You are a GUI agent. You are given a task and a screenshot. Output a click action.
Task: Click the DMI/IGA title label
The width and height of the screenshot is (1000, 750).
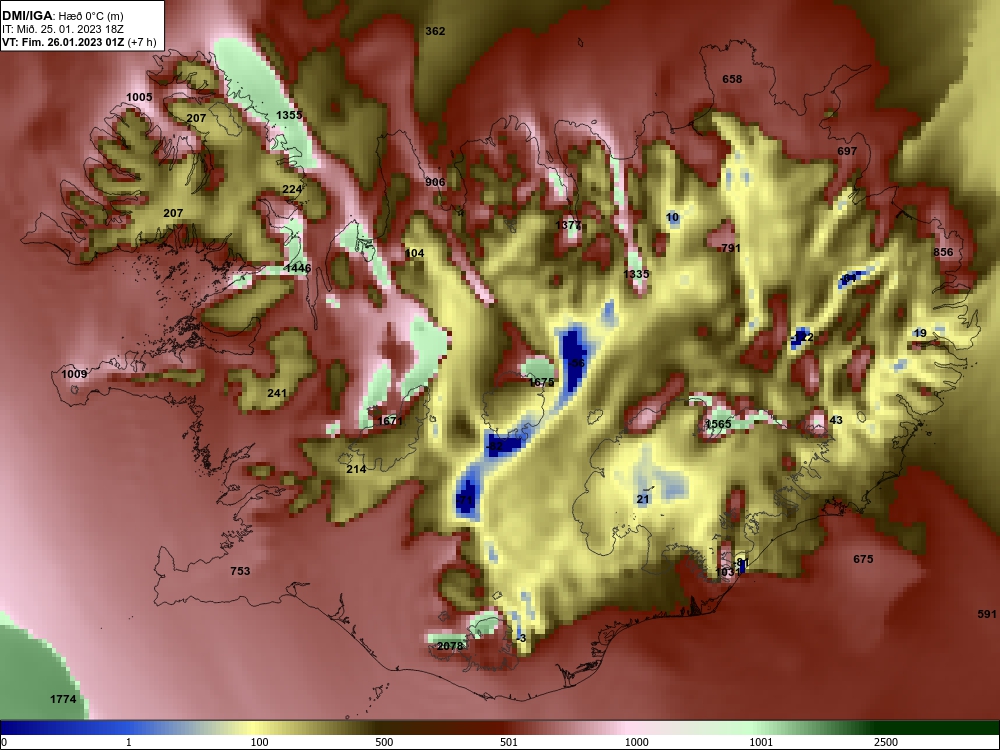pos(26,15)
